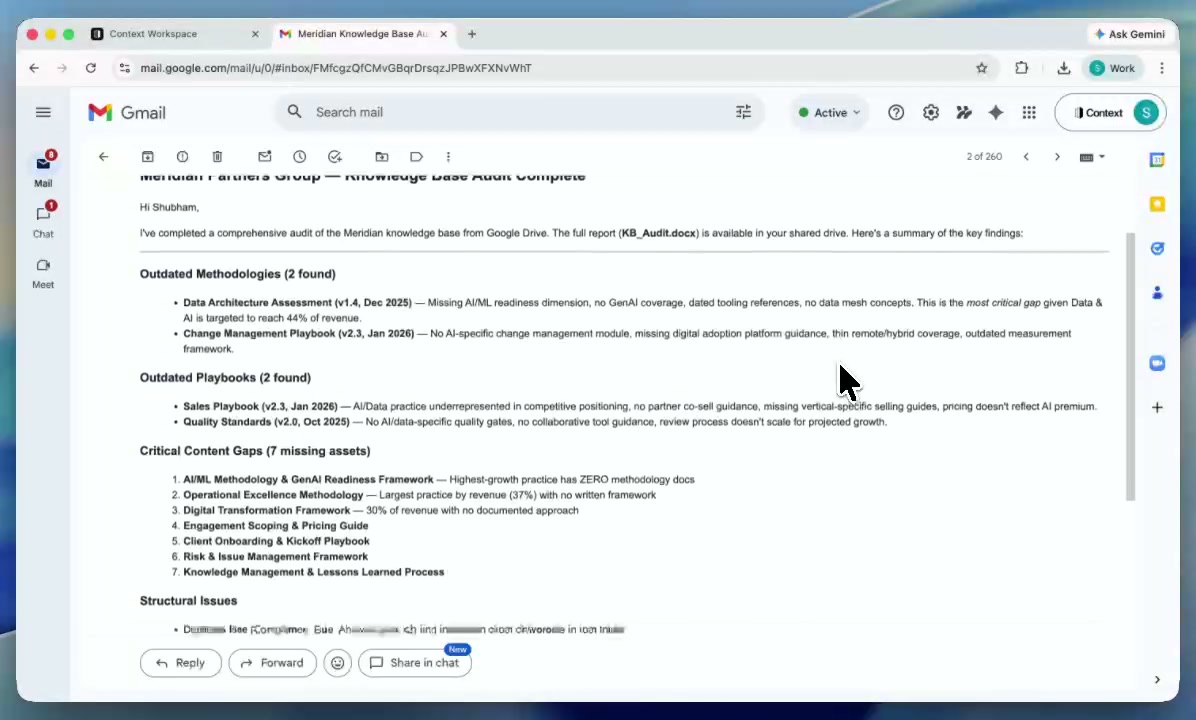Screen dimensions: 1196x720
Task: Click the KB_Audit.docx file name text
Action: pos(659,233)
